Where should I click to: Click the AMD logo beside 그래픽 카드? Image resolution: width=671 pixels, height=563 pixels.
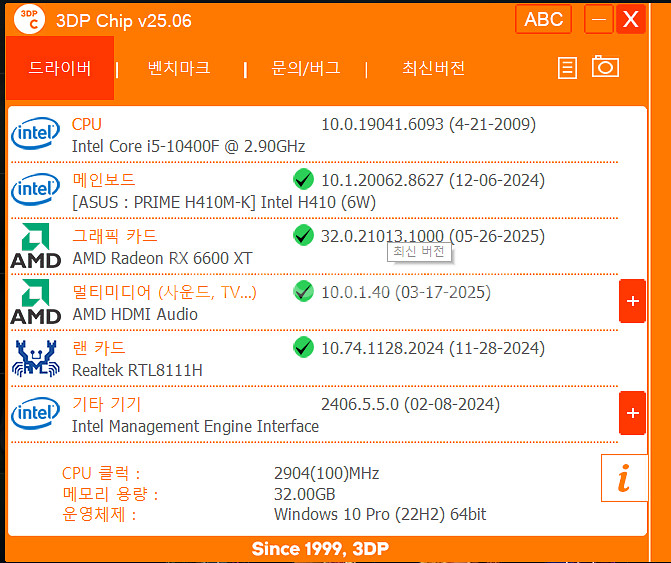click(x=36, y=246)
